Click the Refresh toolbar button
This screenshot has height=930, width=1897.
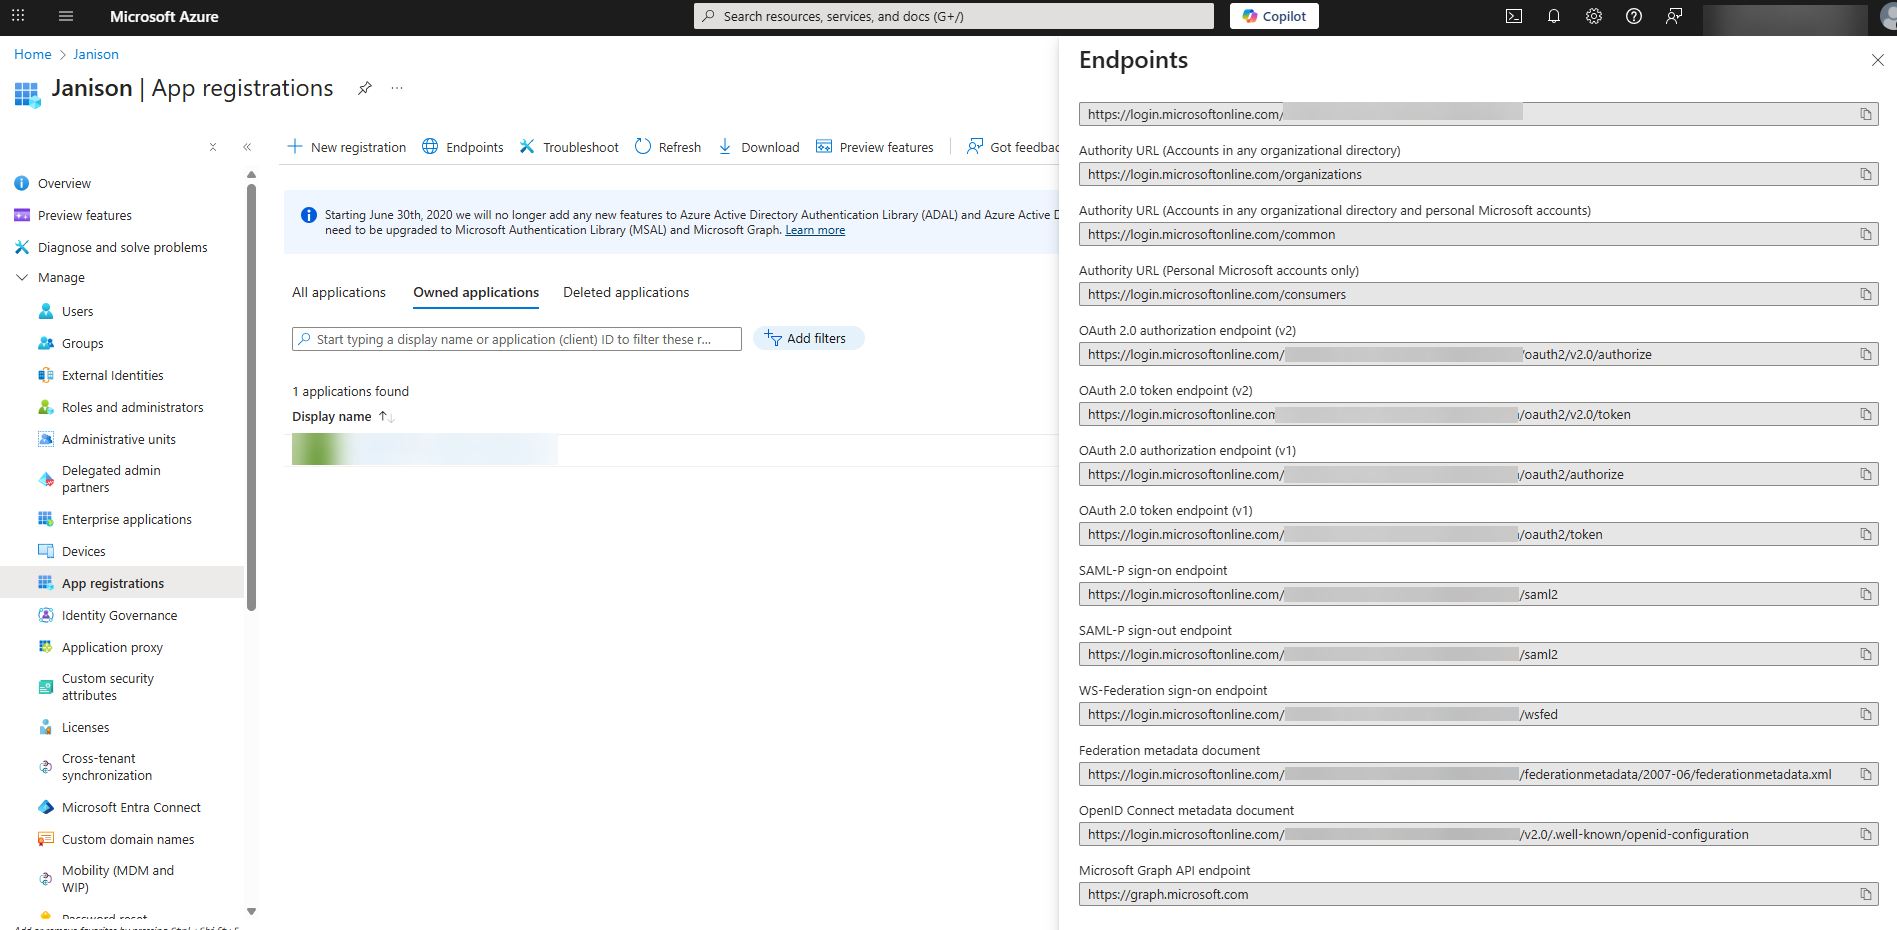point(668,147)
